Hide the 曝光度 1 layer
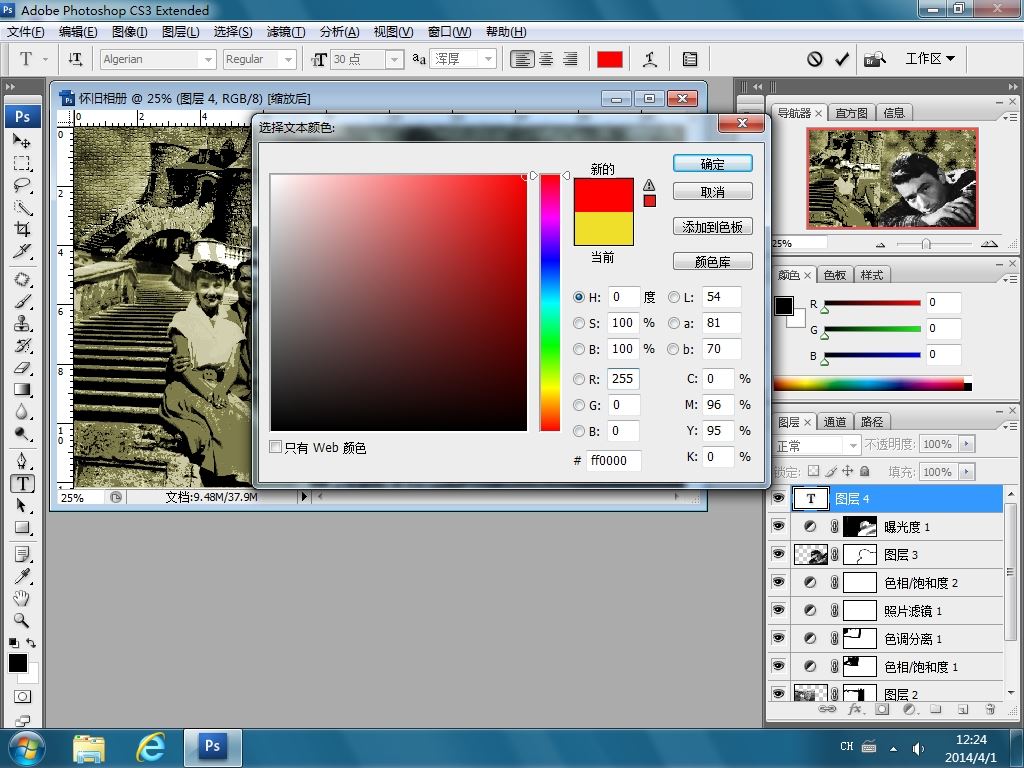Viewport: 1024px width, 768px height. (779, 527)
